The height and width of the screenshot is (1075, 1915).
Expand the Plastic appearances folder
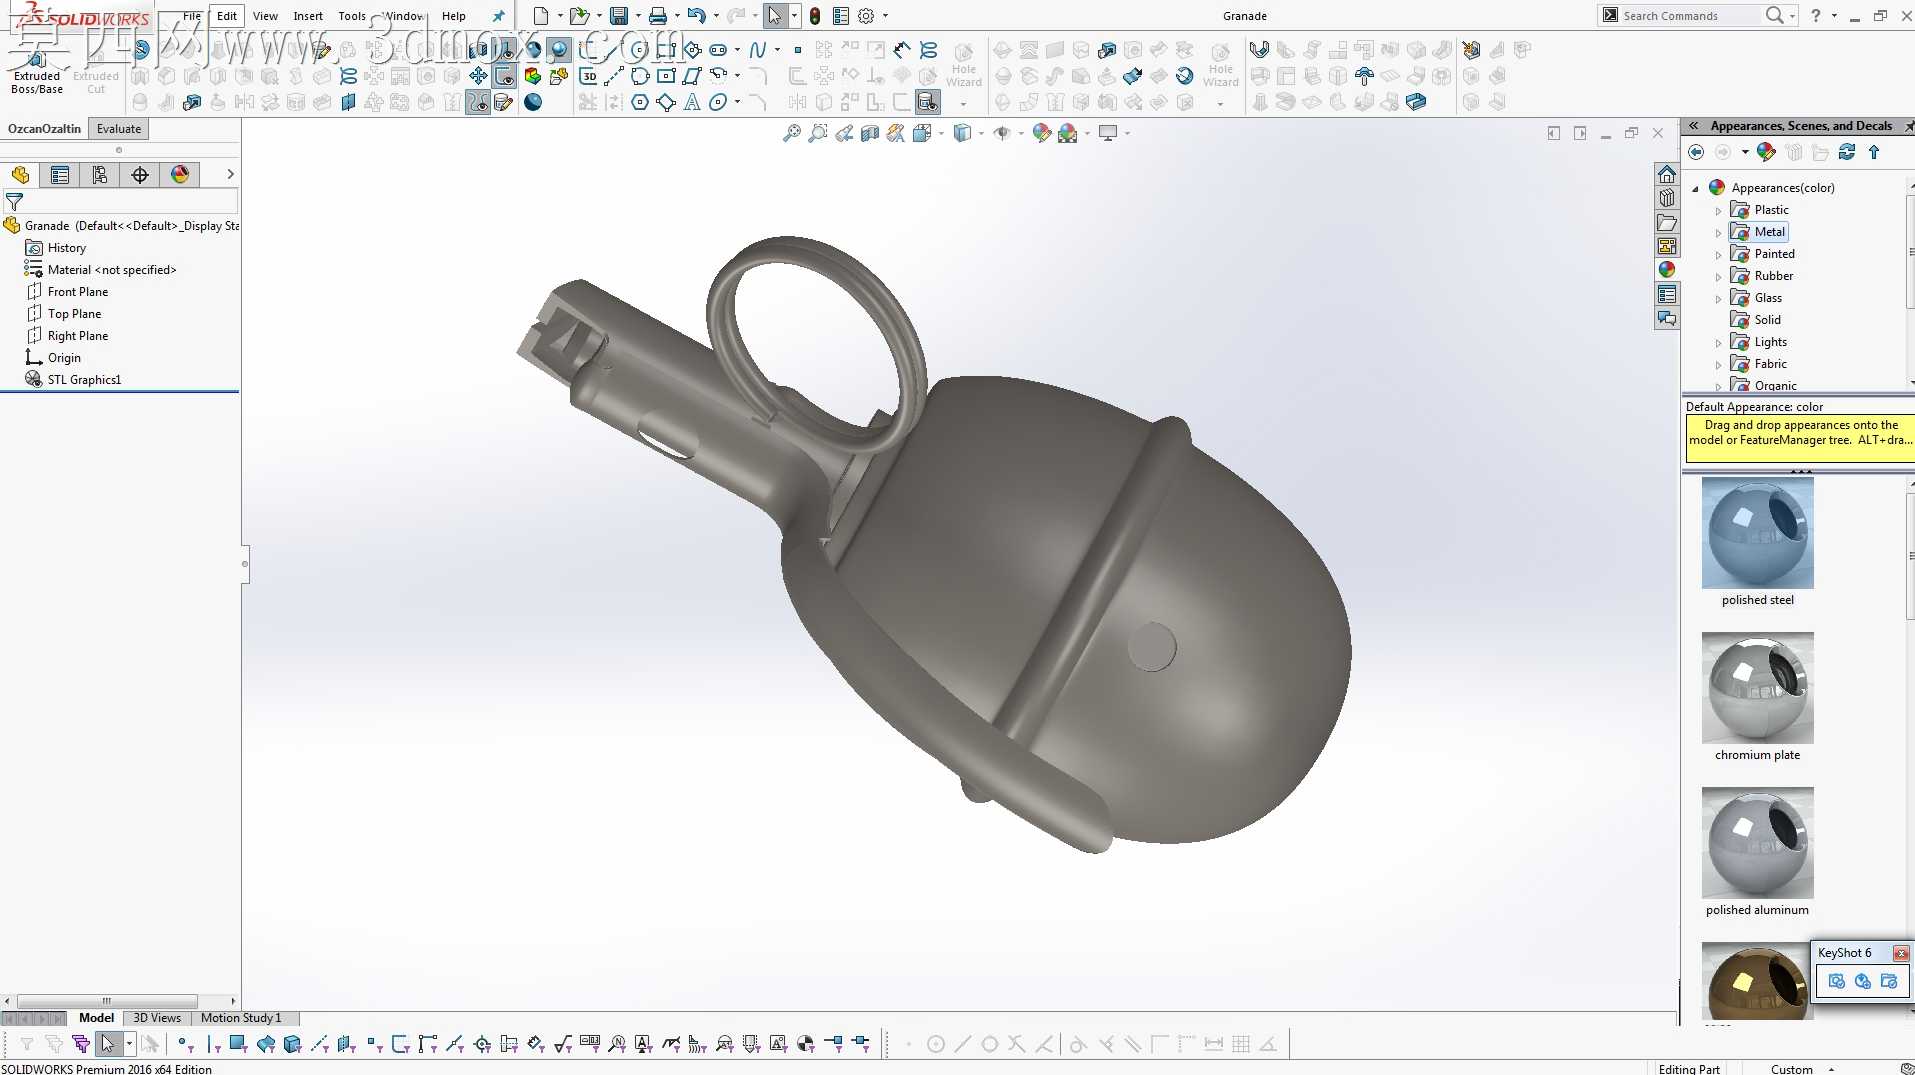coord(1719,211)
